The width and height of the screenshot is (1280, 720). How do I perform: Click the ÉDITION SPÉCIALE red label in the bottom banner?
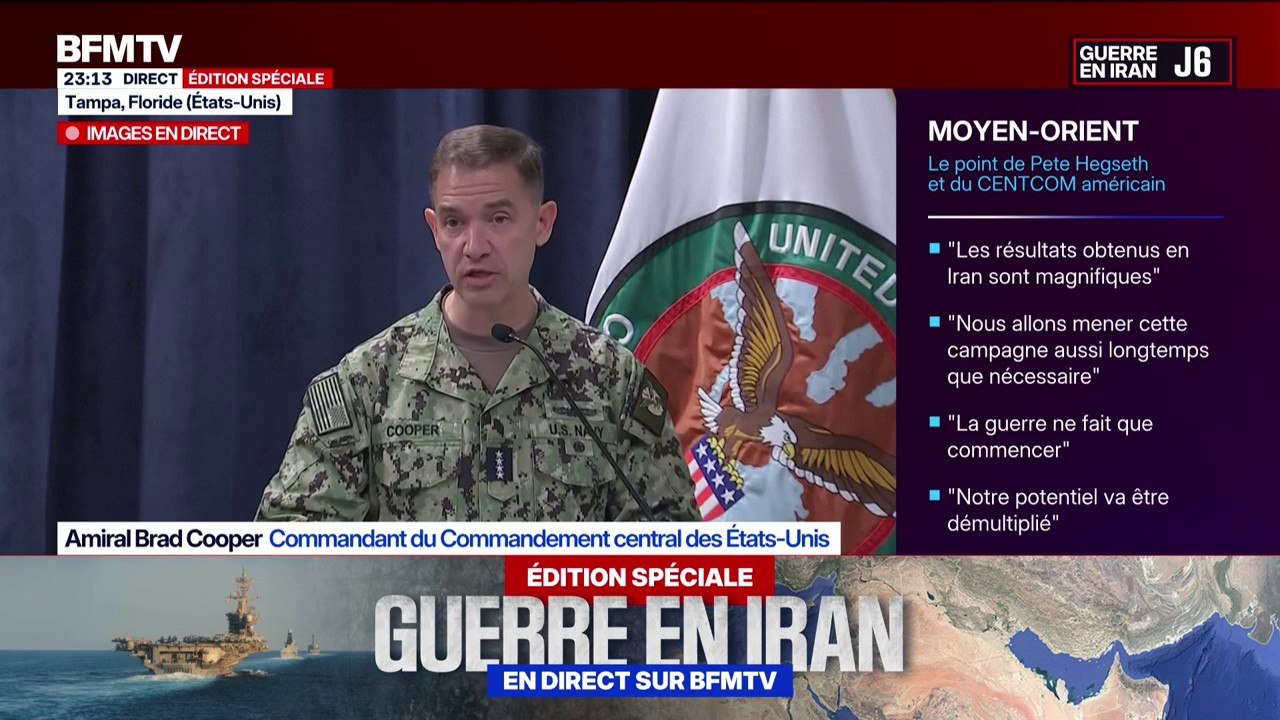[640, 577]
